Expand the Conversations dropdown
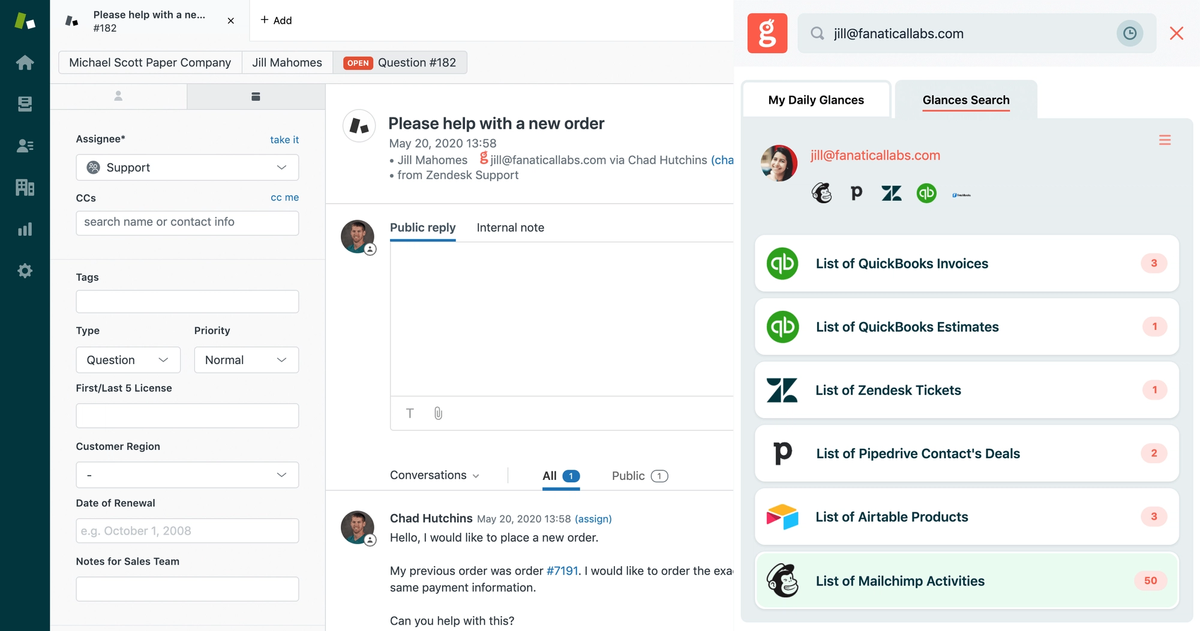 point(435,476)
